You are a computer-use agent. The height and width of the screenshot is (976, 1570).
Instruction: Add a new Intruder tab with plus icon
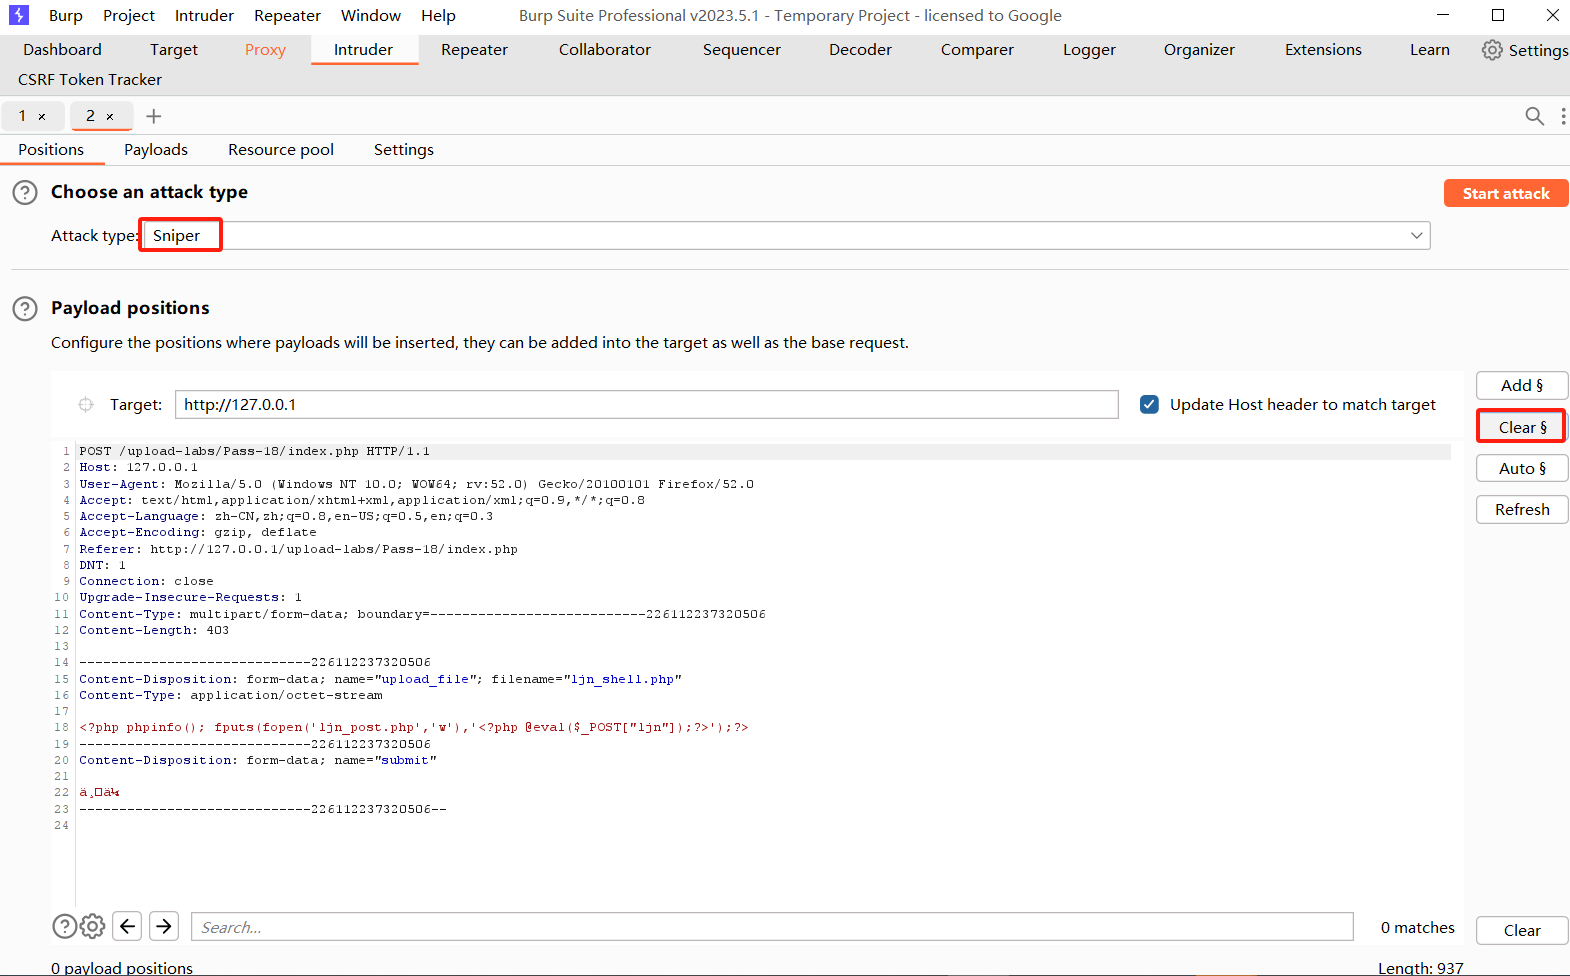tap(153, 116)
